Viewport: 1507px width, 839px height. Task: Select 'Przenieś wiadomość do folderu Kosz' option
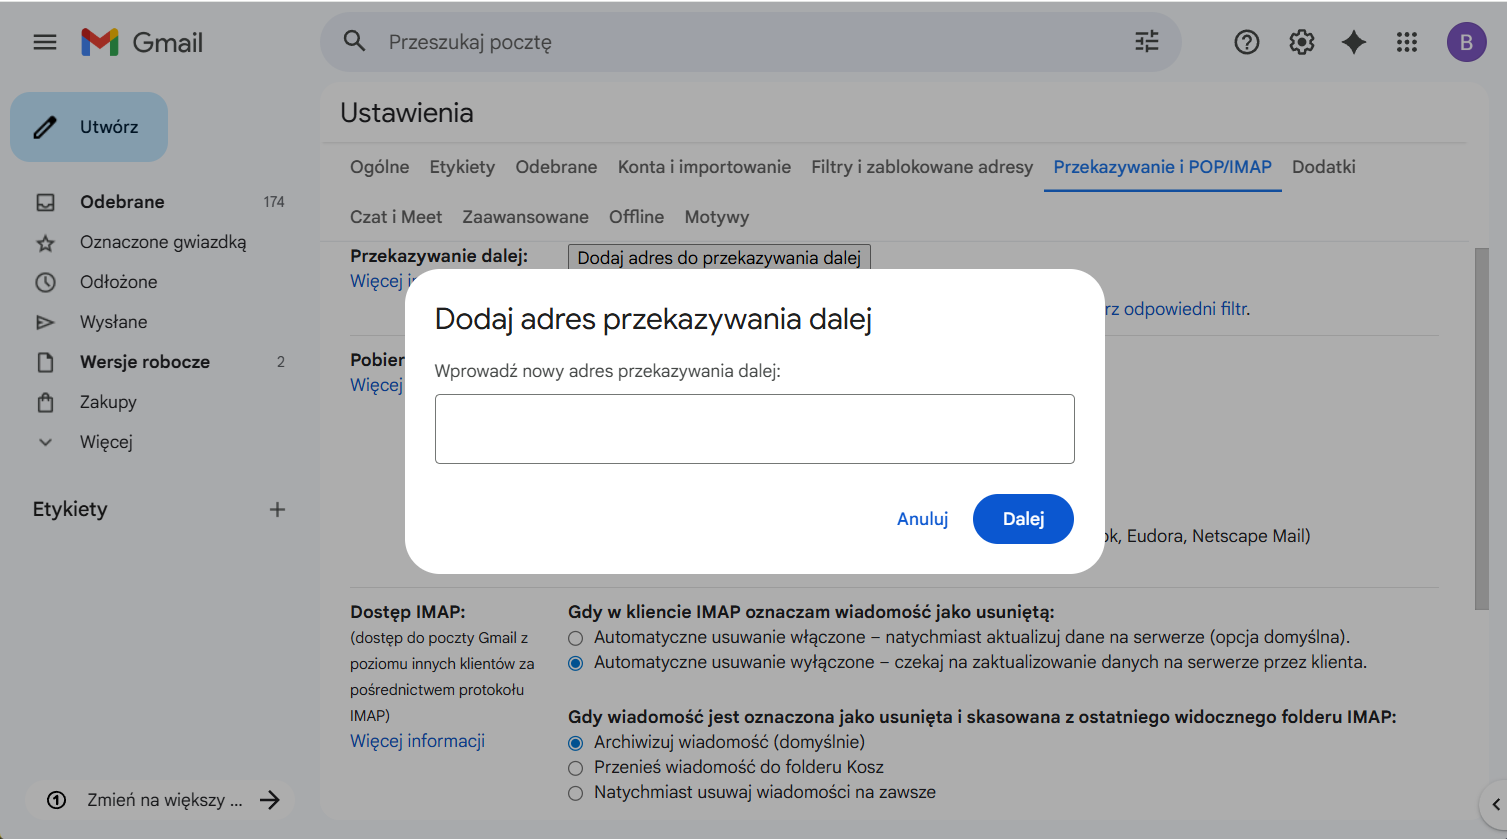click(x=575, y=768)
